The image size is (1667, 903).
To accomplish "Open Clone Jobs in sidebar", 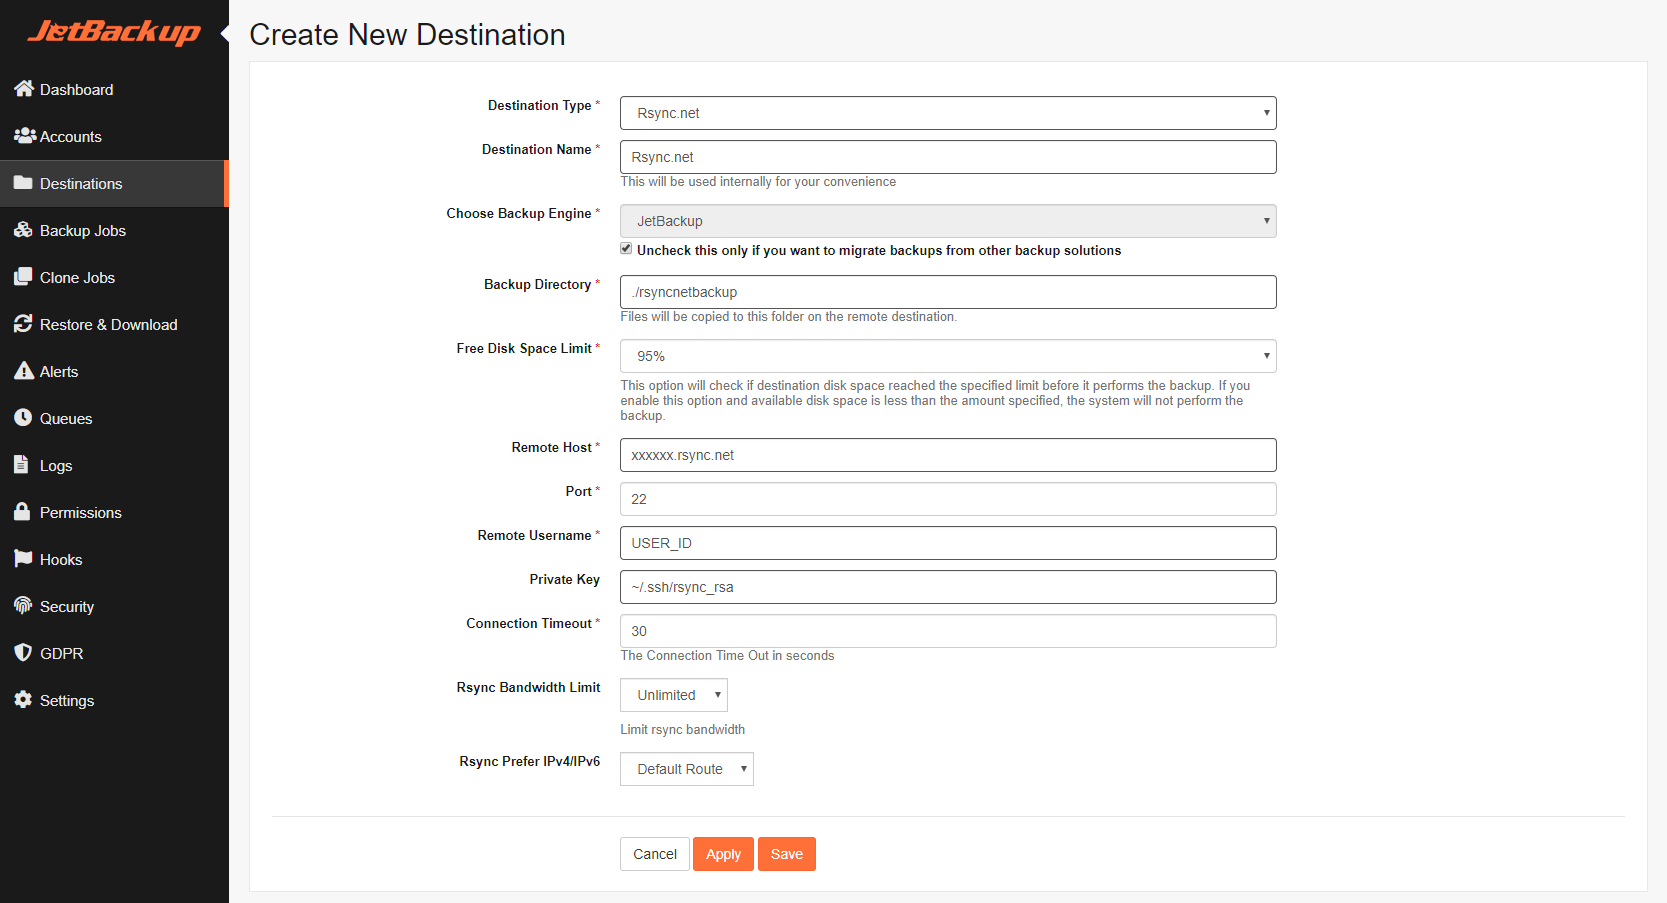I will (114, 278).
